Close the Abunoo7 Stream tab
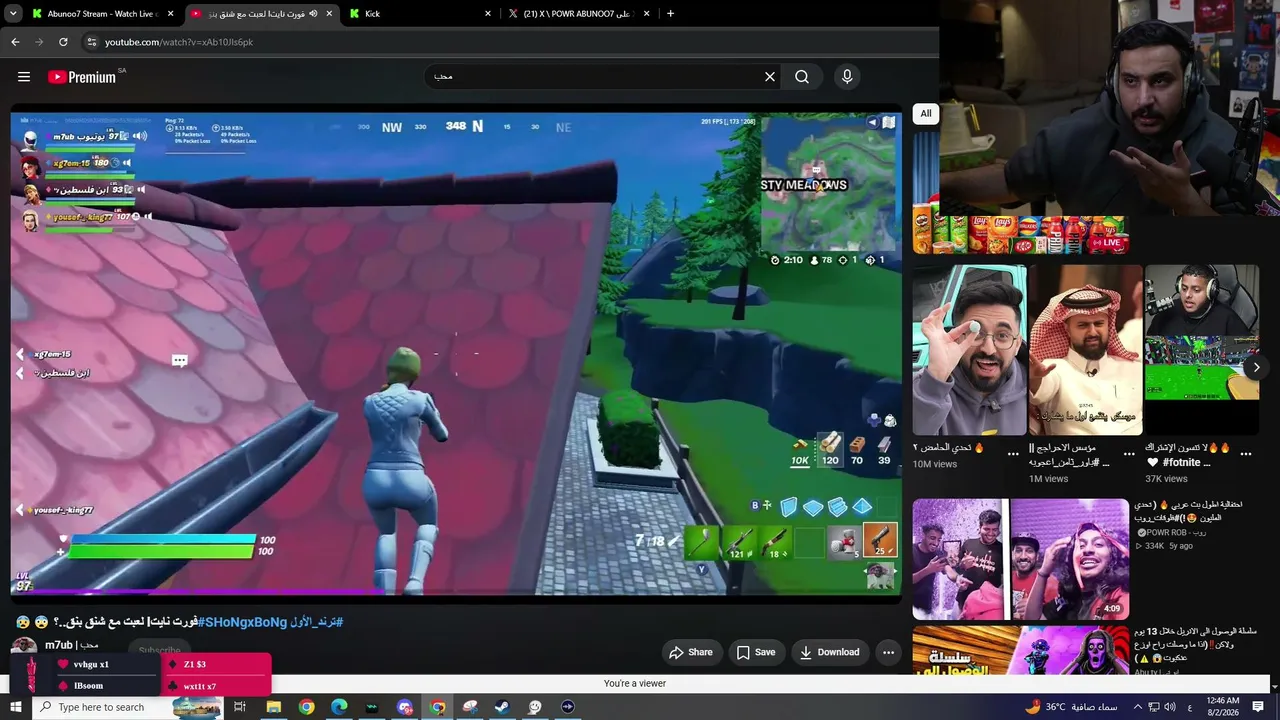This screenshot has width=1280, height=720. click(171, 14)
